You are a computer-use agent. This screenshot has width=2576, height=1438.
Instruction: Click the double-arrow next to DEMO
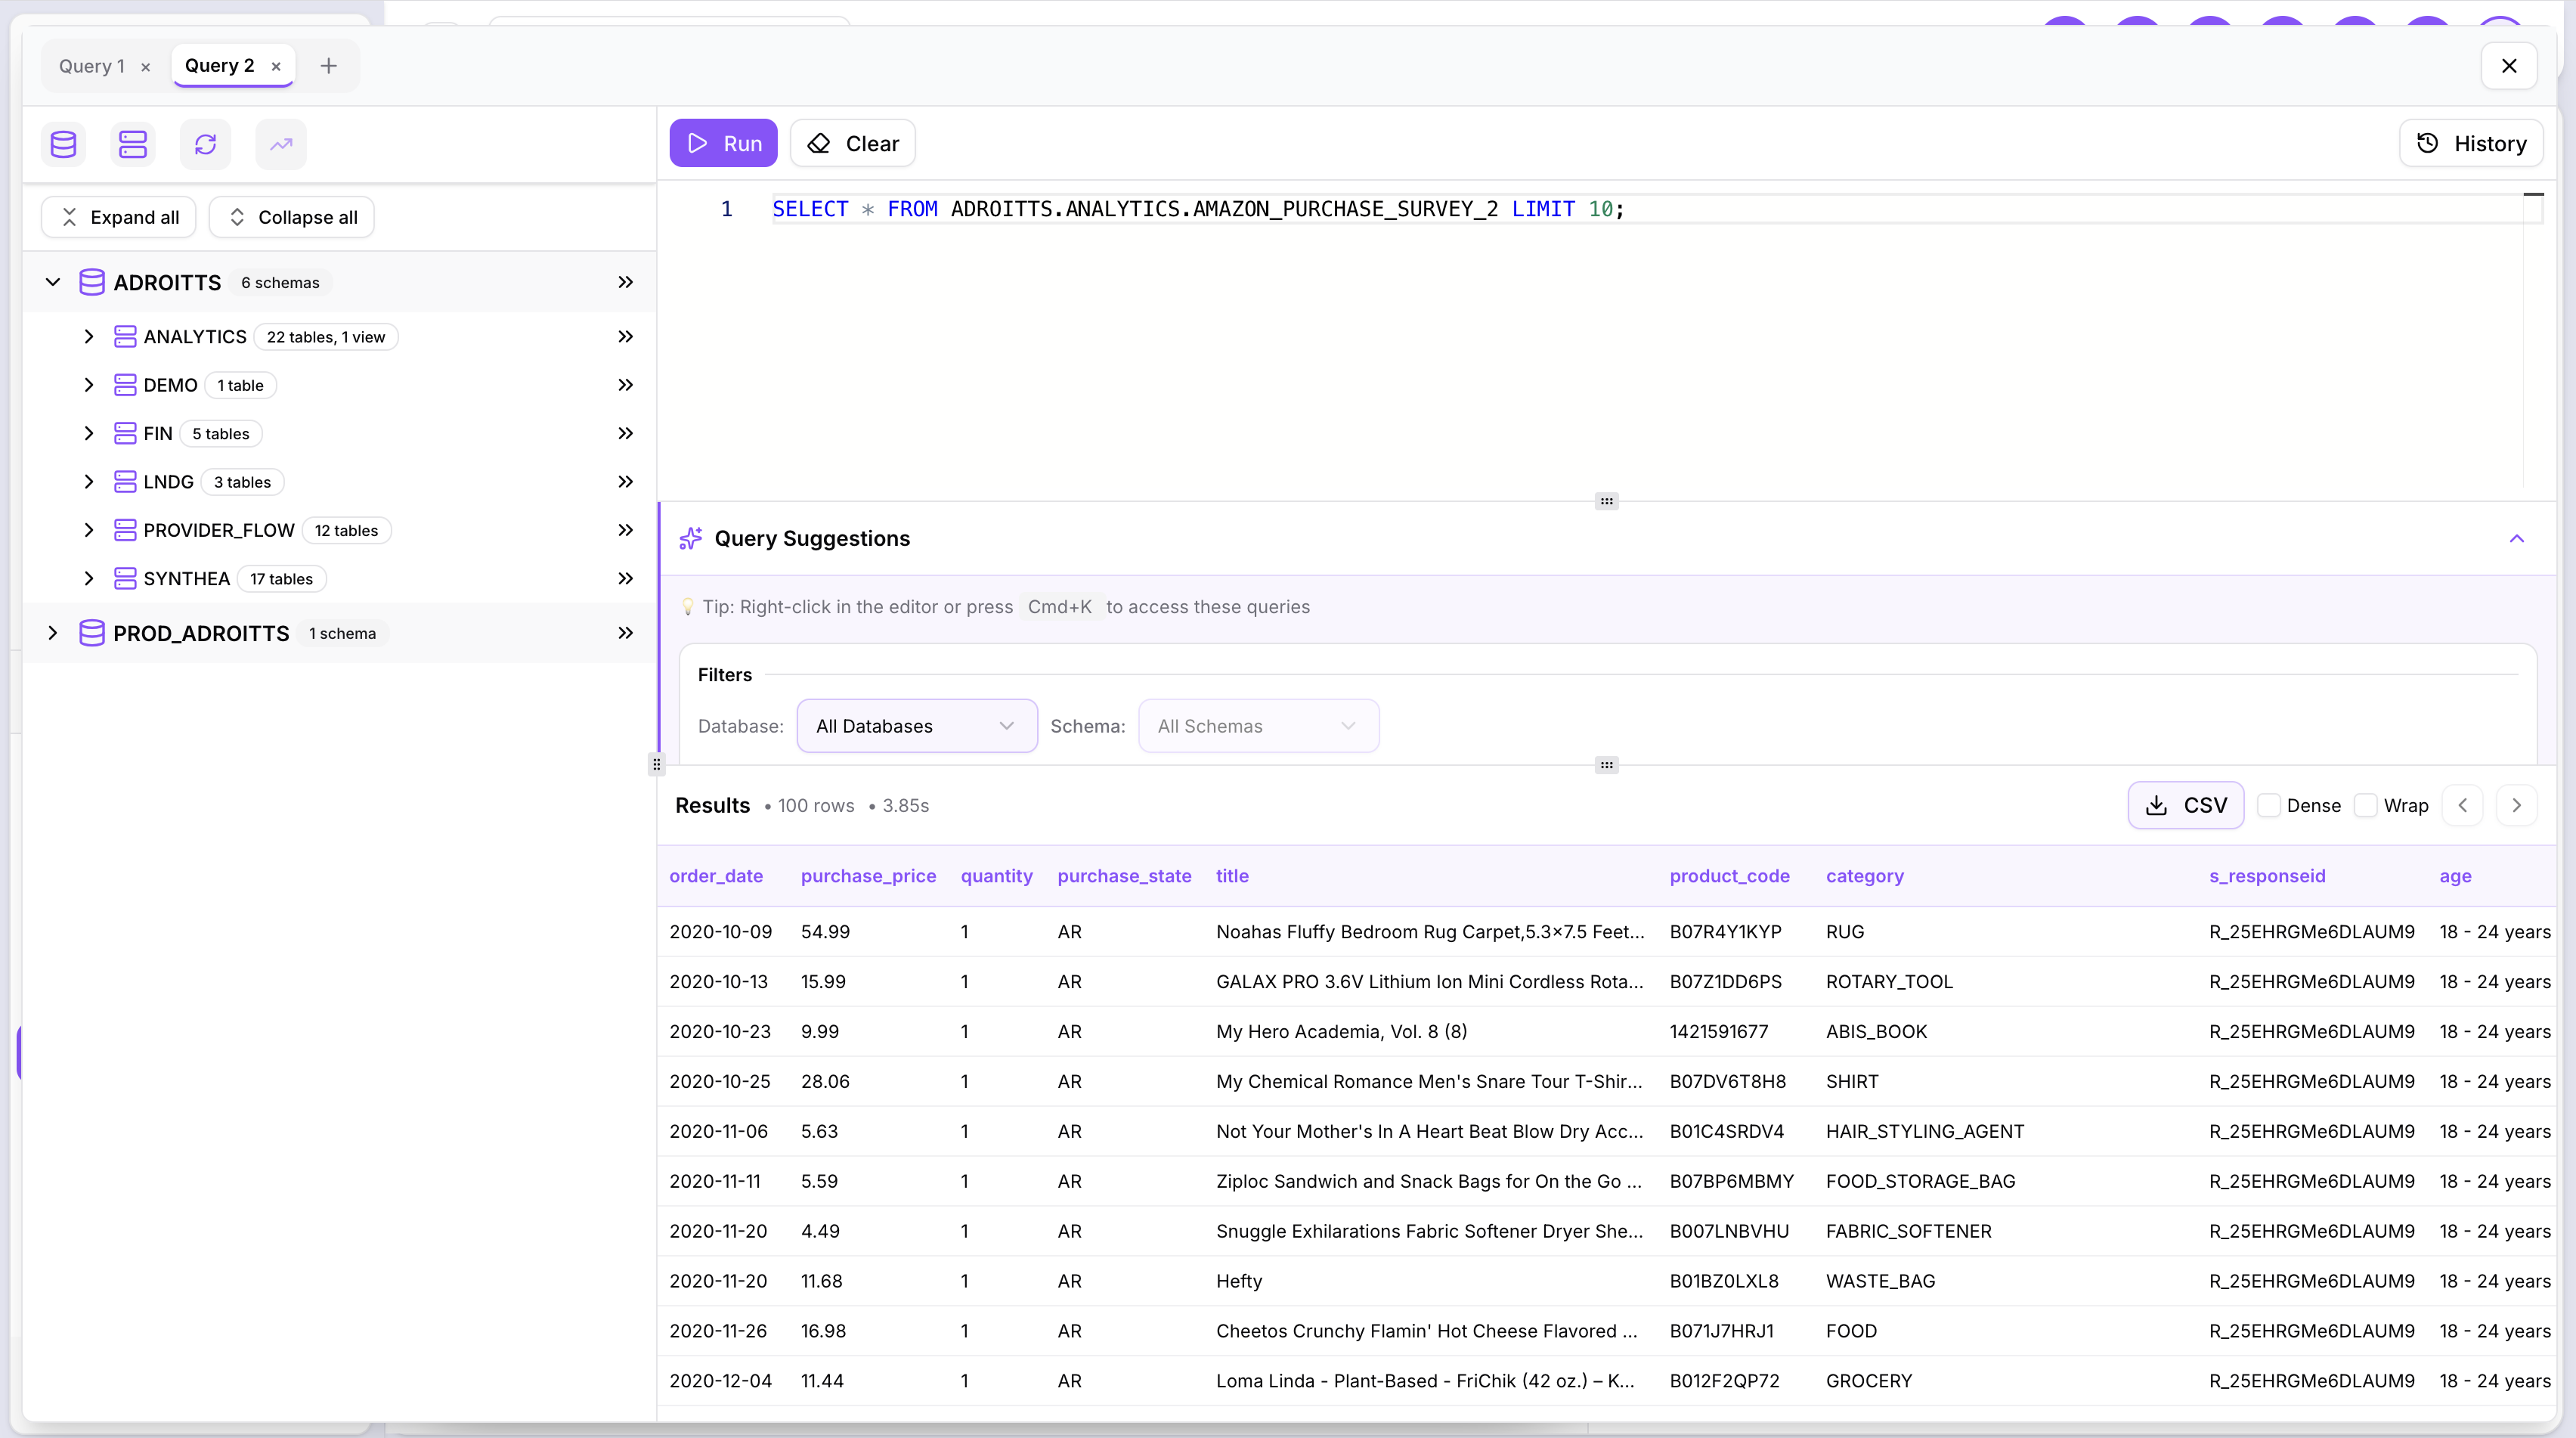(x=625, y=385)
